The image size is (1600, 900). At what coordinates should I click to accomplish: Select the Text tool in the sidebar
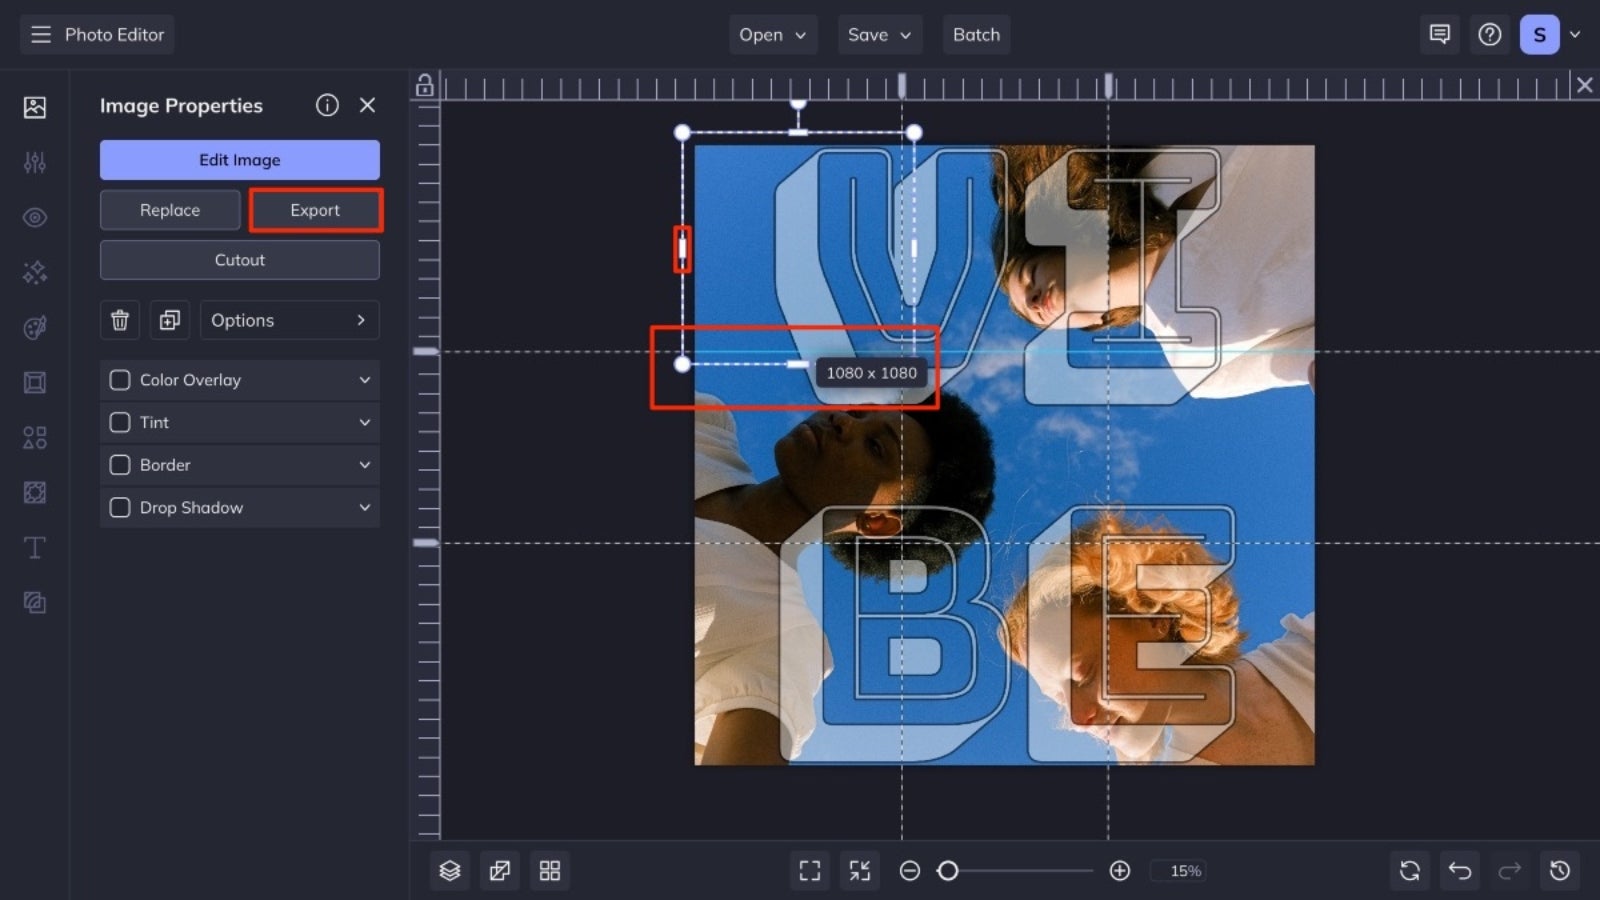click(34, 548)
